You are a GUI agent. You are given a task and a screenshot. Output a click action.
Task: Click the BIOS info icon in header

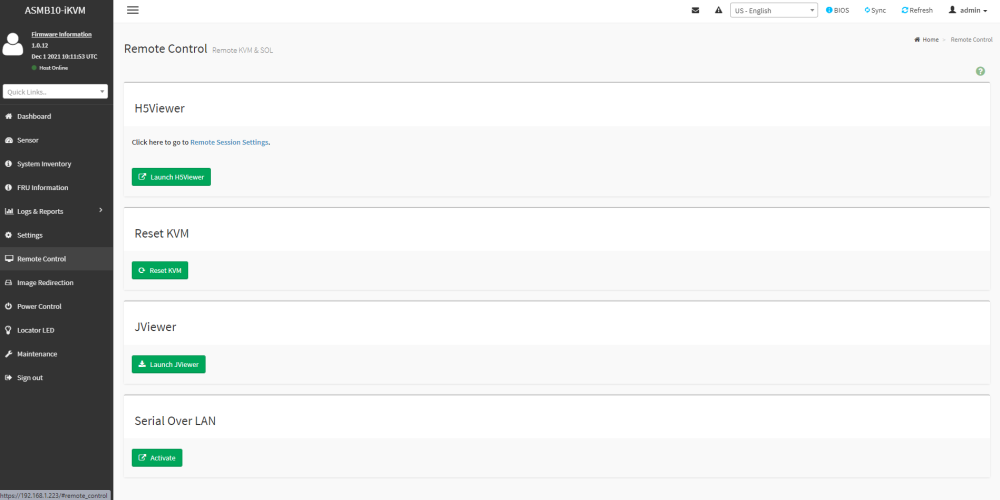tap(829, 10)
